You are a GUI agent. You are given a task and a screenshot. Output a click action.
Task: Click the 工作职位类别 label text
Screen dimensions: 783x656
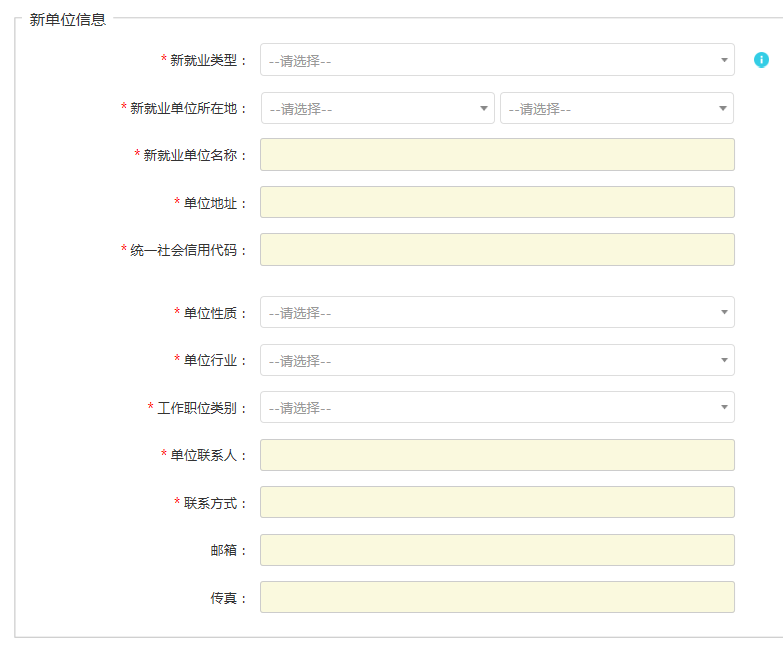pyautogui.click(x=197, y=408)
